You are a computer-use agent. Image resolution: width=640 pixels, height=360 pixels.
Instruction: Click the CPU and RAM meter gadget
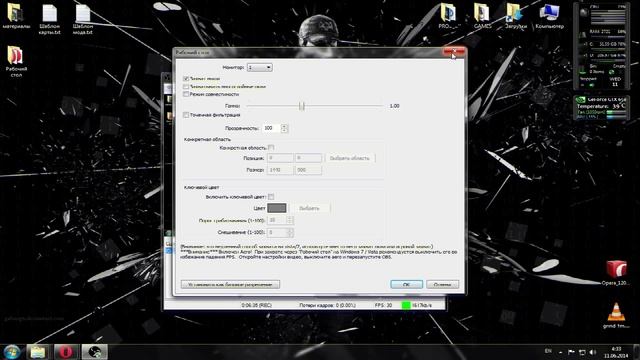coord(601,46)
